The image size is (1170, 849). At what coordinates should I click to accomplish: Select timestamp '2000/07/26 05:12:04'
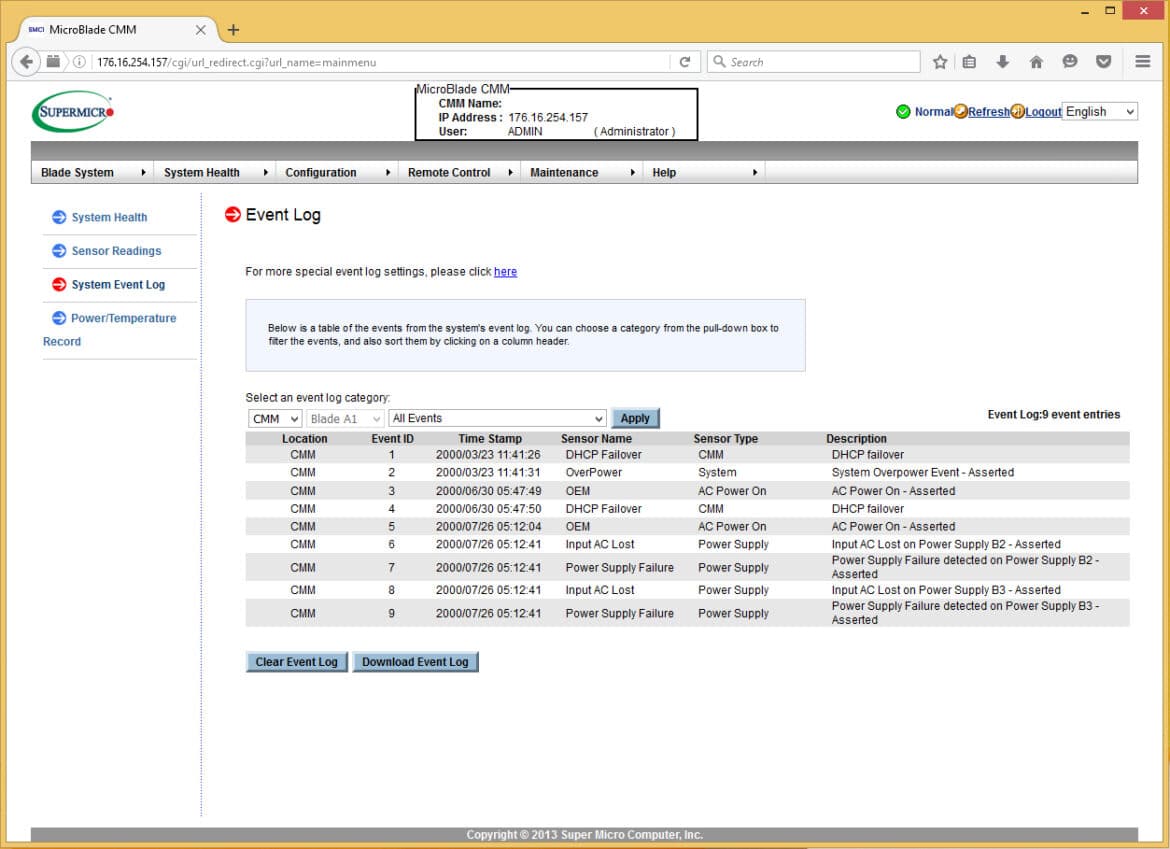(x=488, y=527)
